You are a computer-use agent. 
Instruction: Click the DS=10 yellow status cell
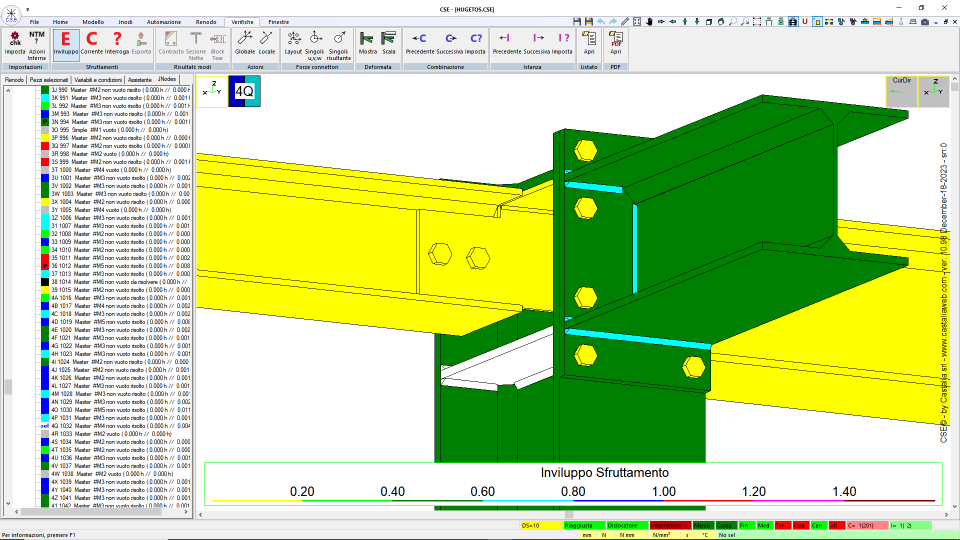[541, 525]
